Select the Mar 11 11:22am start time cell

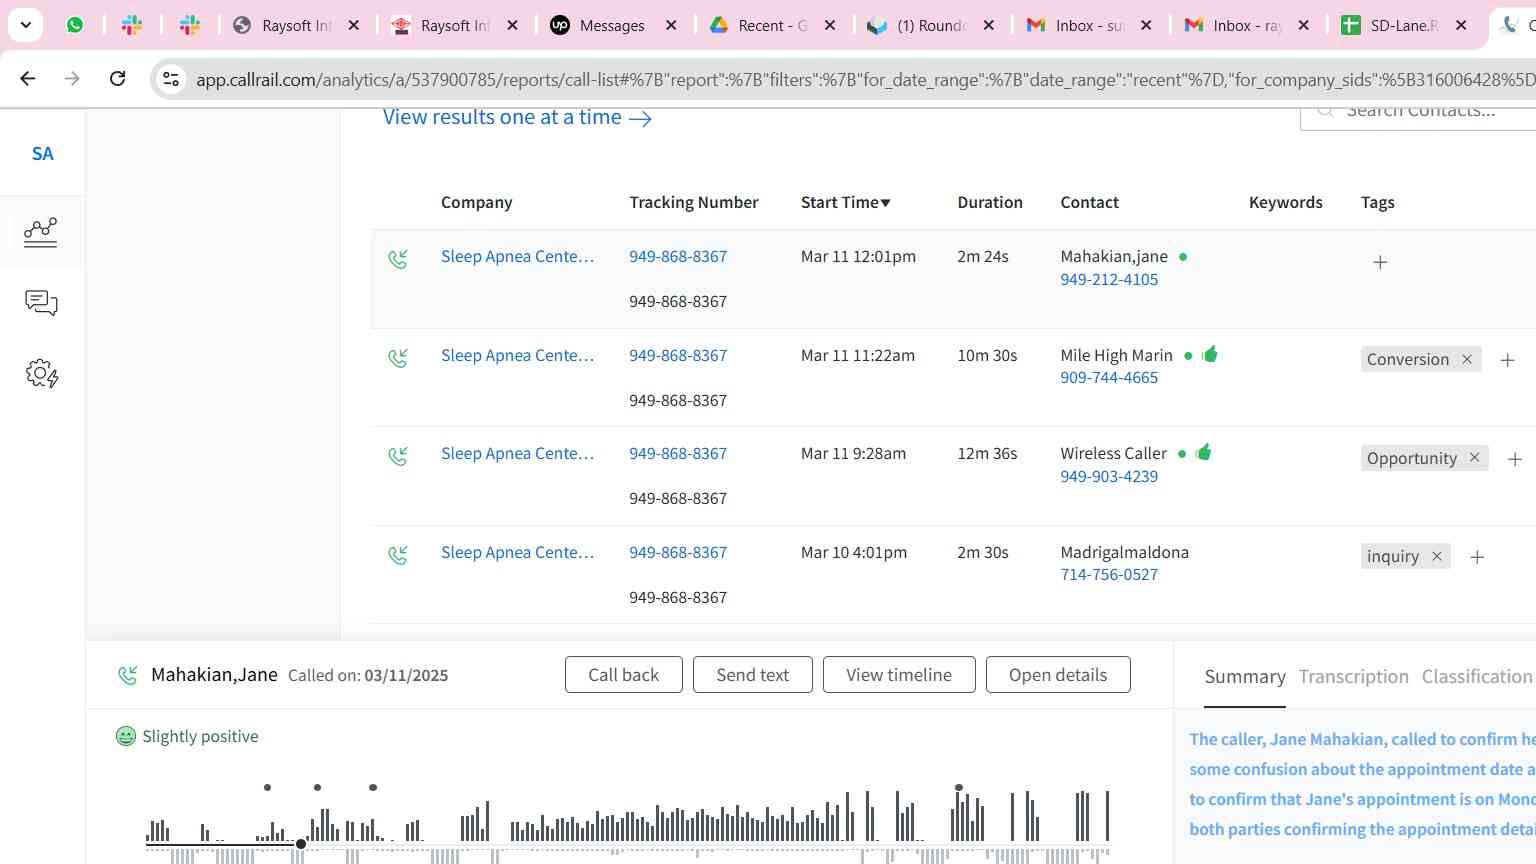(x=858, y=355)
